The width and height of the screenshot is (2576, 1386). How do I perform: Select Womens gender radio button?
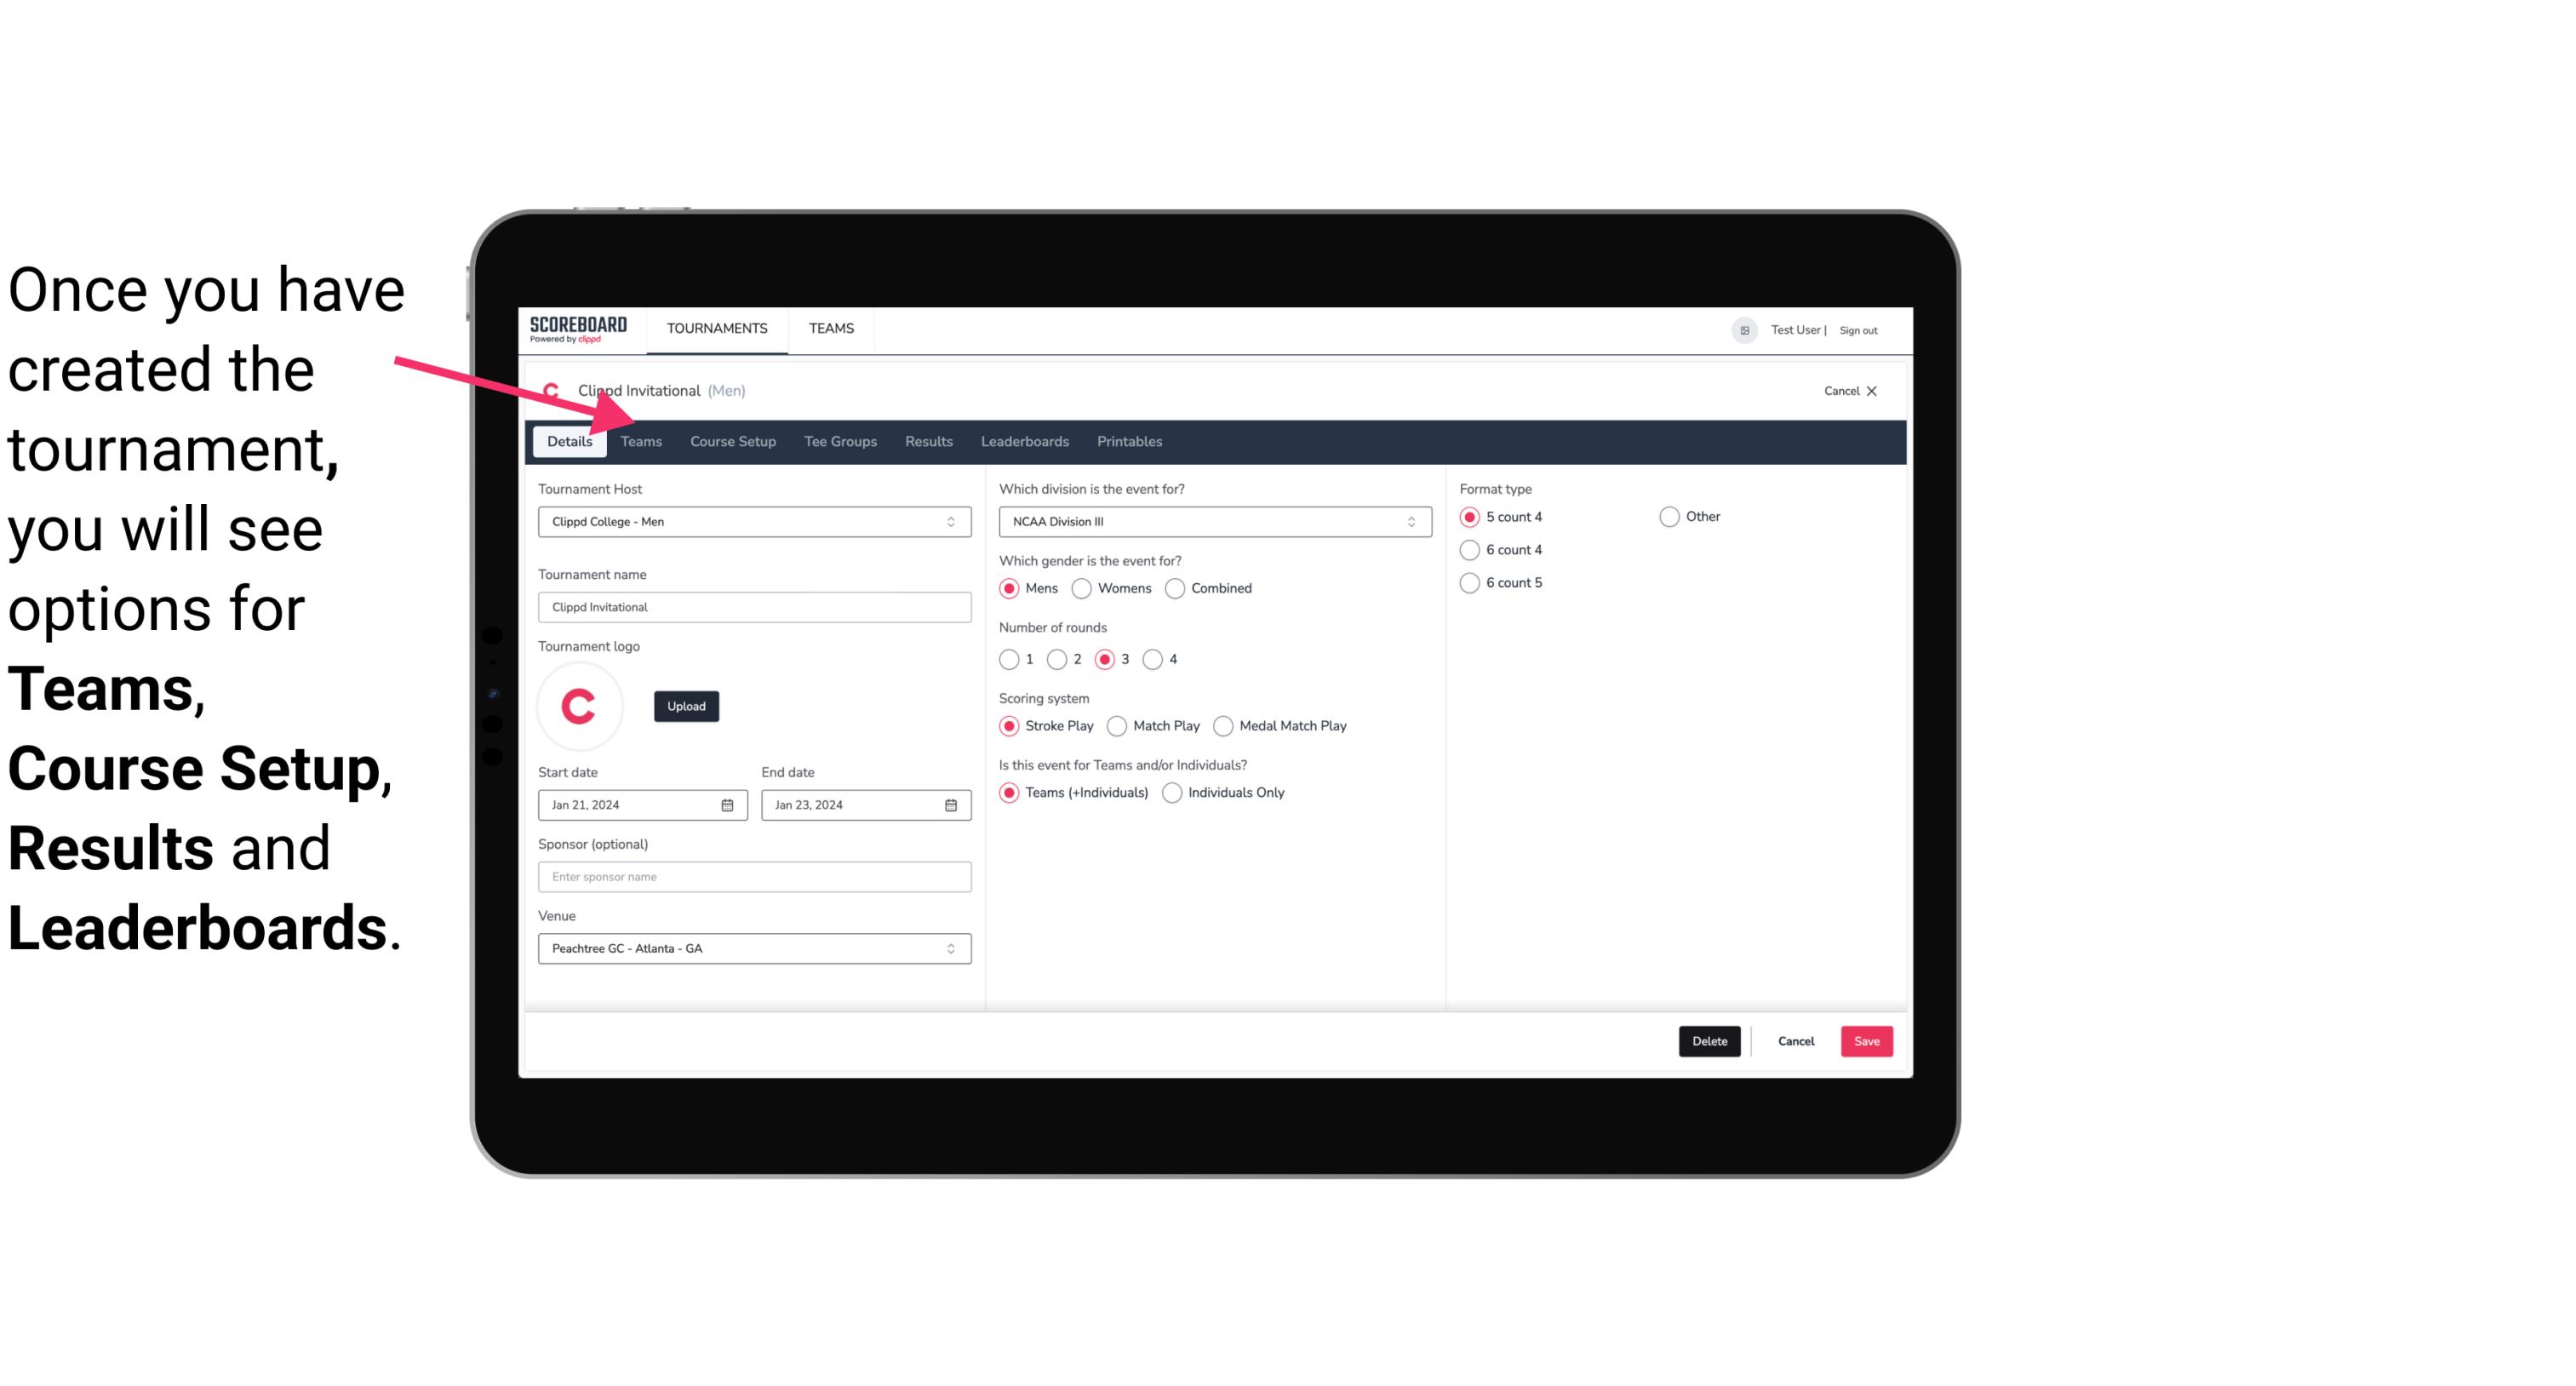1082,587
